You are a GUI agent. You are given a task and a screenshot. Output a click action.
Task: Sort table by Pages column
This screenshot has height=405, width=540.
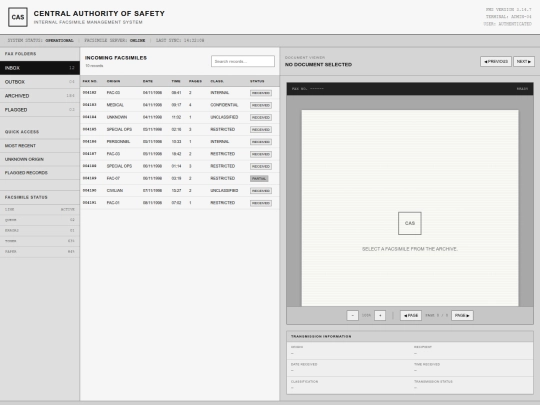tap(195, 81)
